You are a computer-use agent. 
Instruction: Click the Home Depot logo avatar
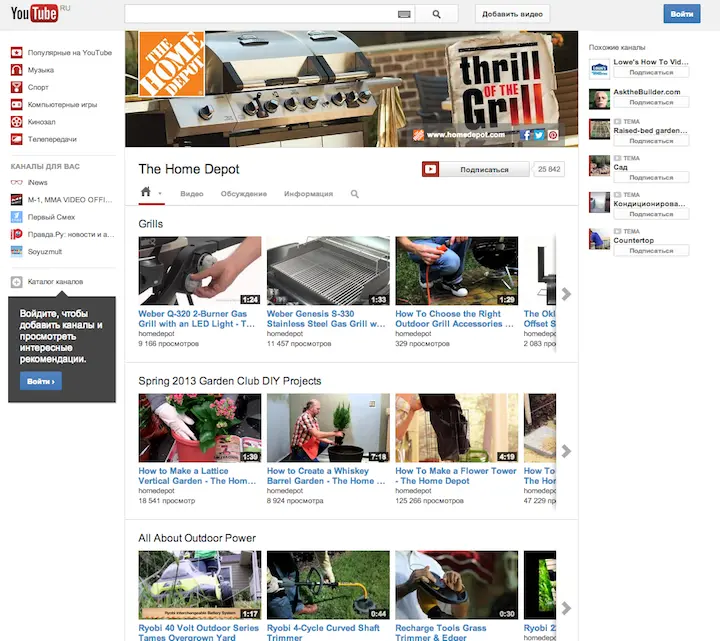(172, 64)
